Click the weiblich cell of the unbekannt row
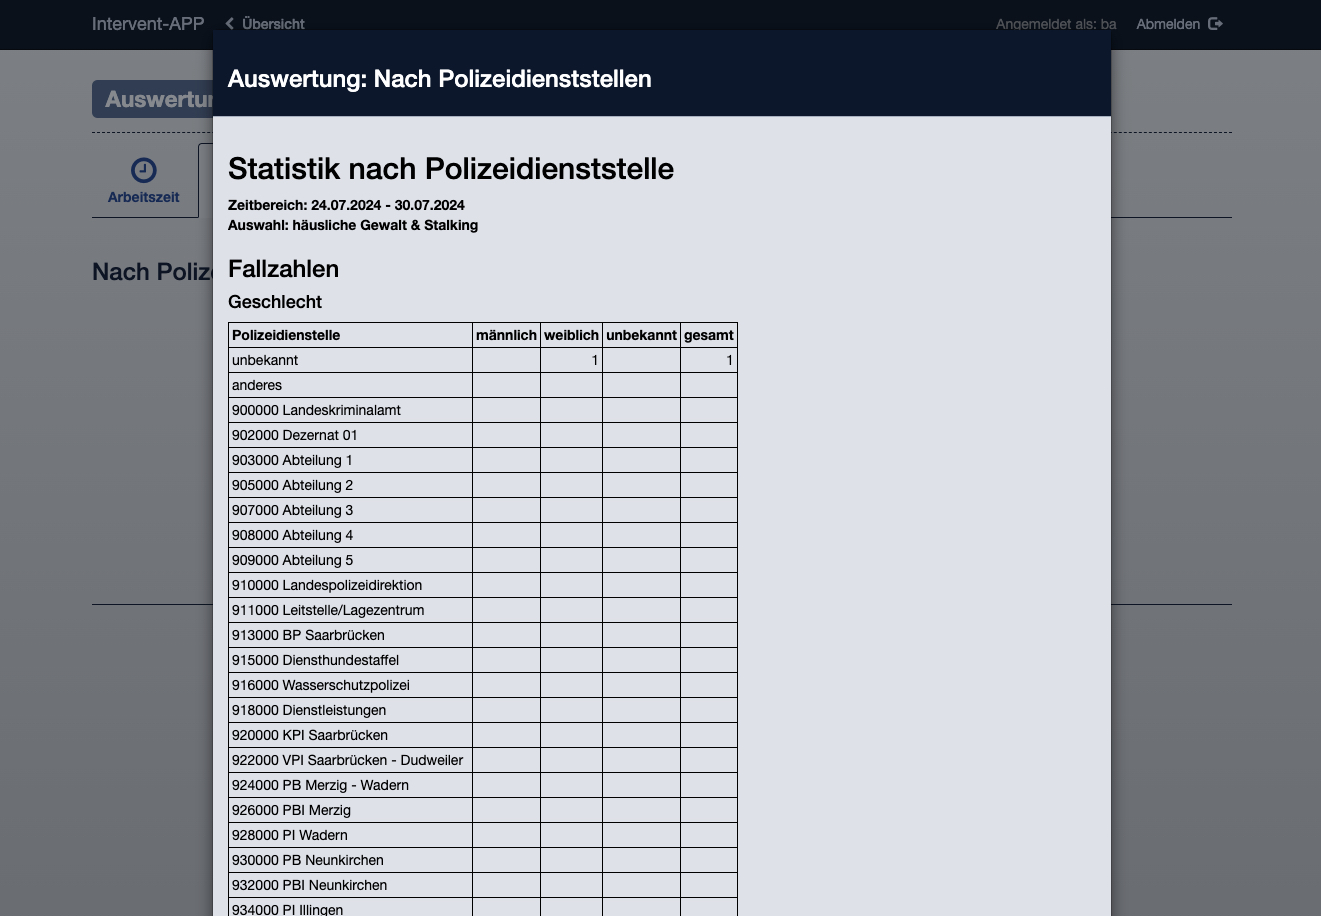Viewport: 1321px width, 916px height. click(572, 360)
